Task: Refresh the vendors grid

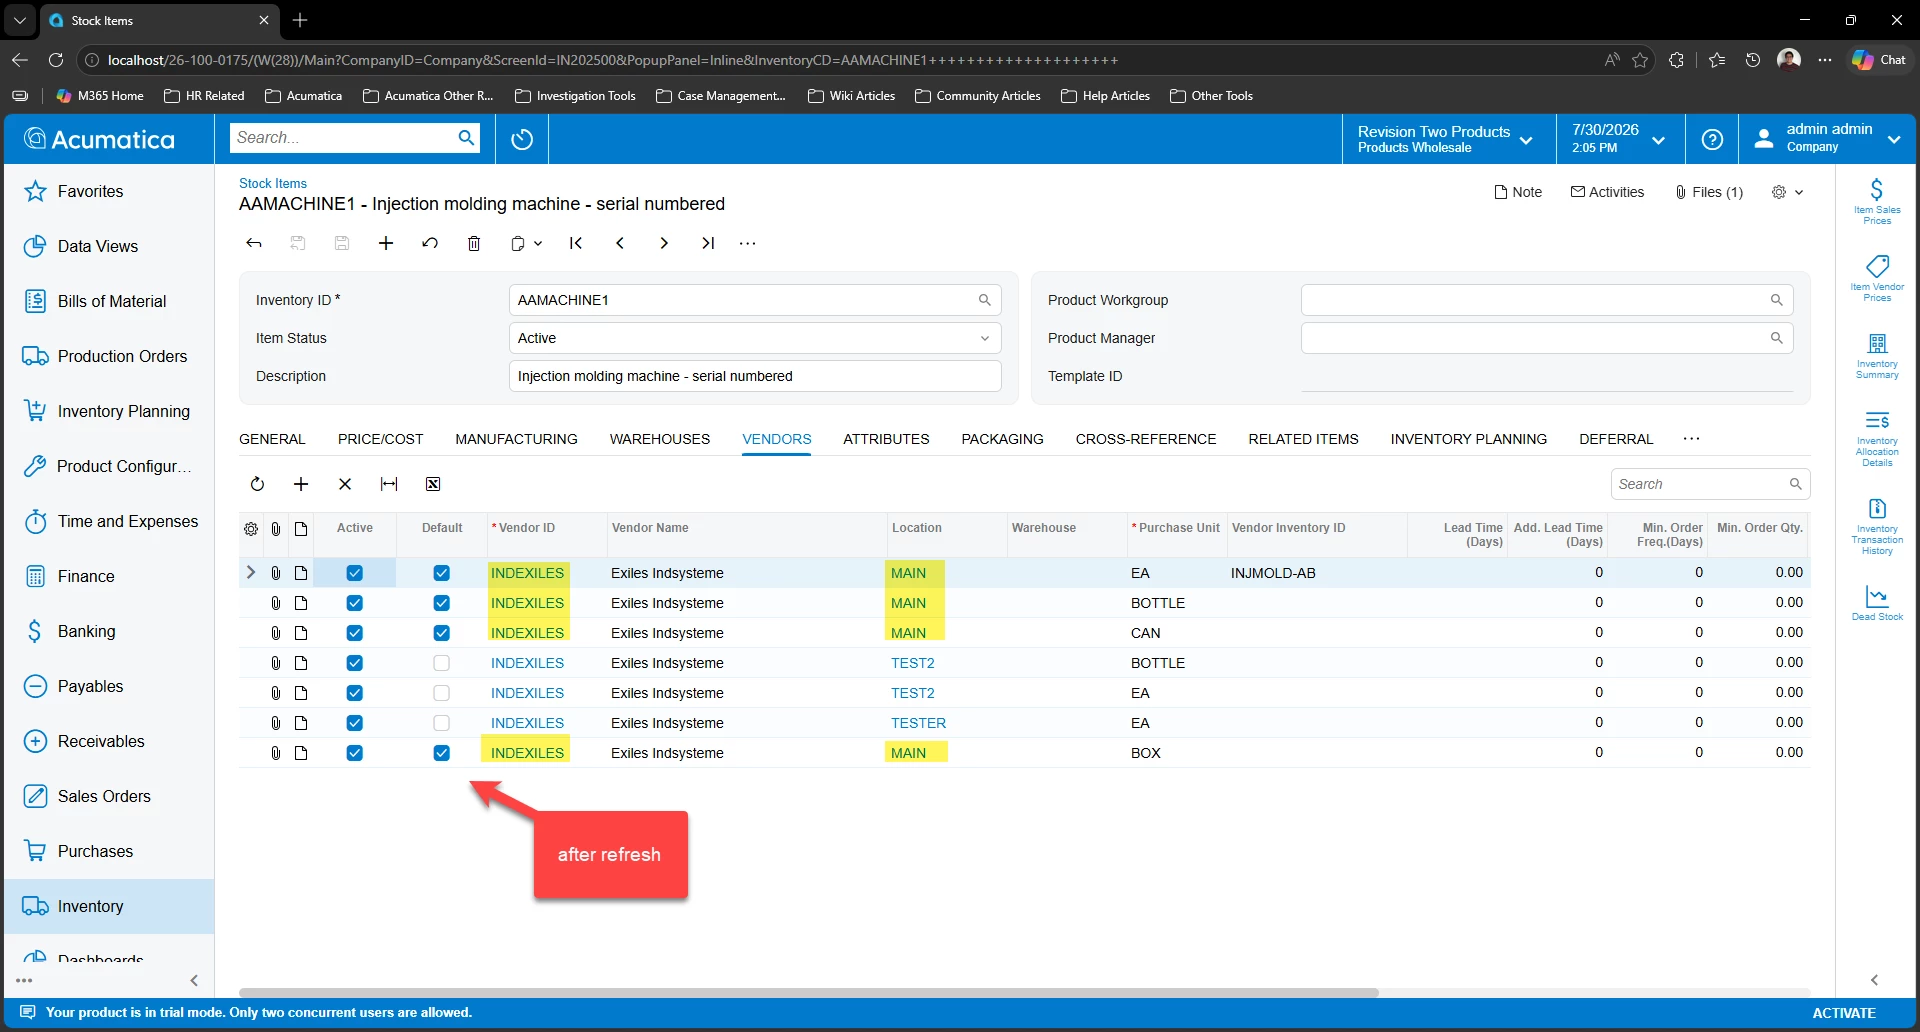Action: tap(257, 484)
